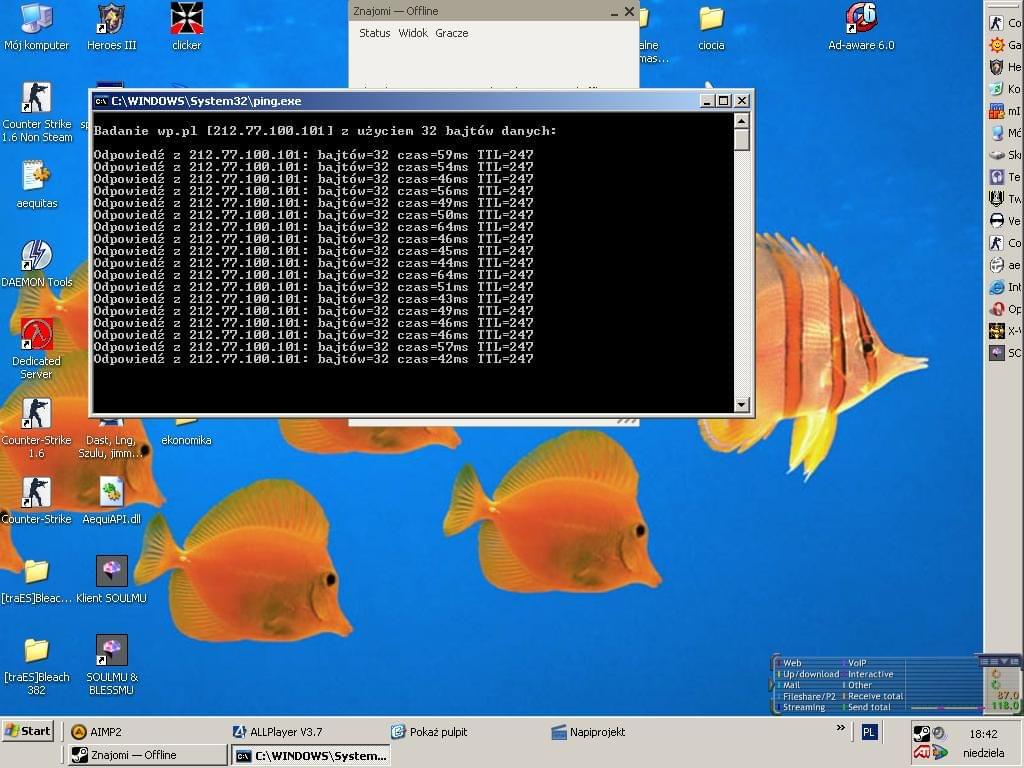Click the red Opera 'Op' sidebar icon
The width and height of the screenshot is (1024, 768).
(997, 309)
